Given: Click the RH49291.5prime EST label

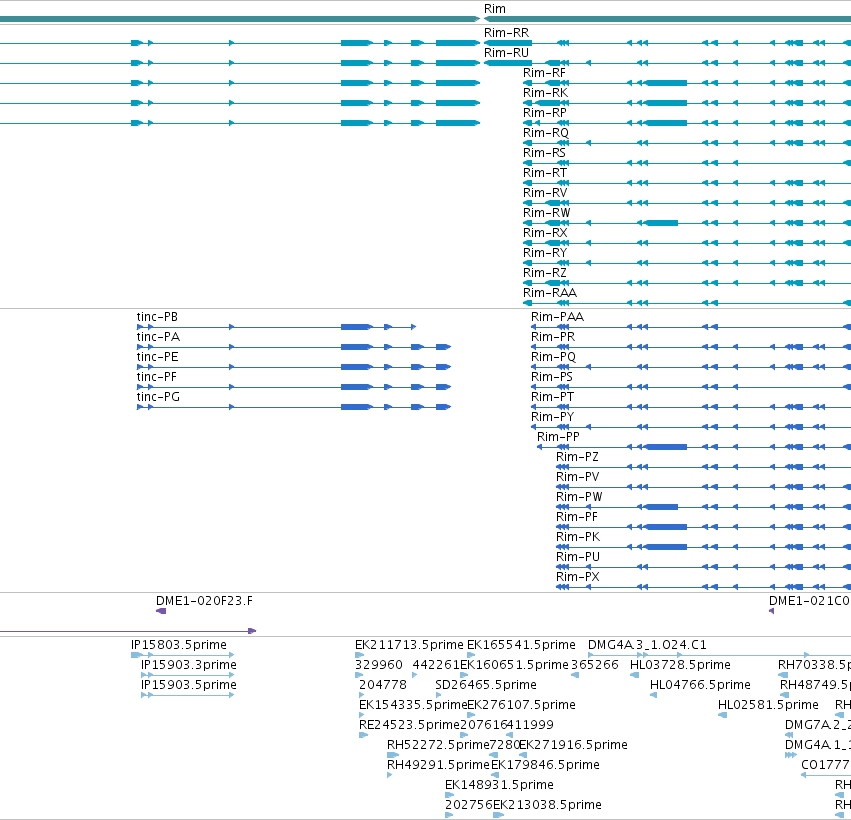Looking at the screenshot, I should click(x=439, y=765).
